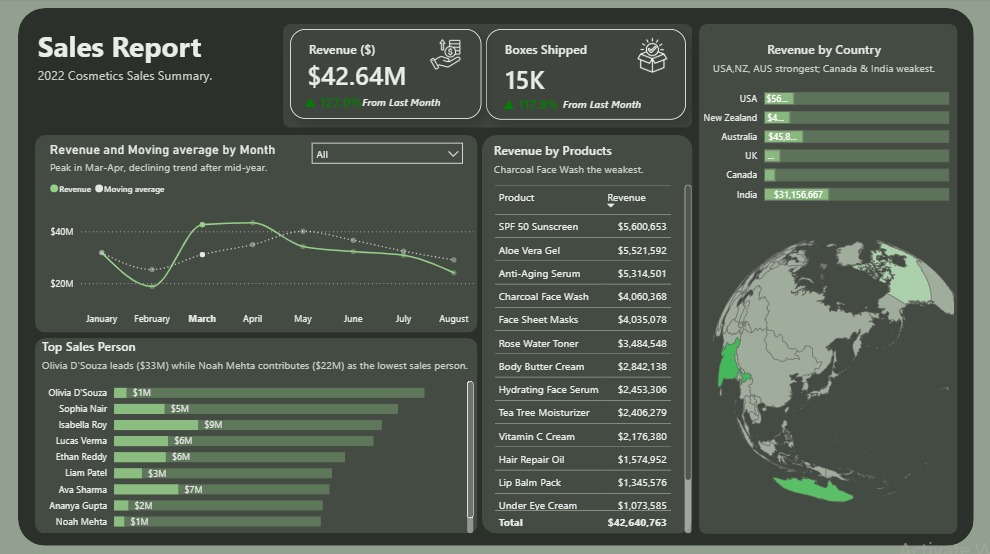
Task: Click the Boxes Shipped 15K value
Action: coord(524,80)
